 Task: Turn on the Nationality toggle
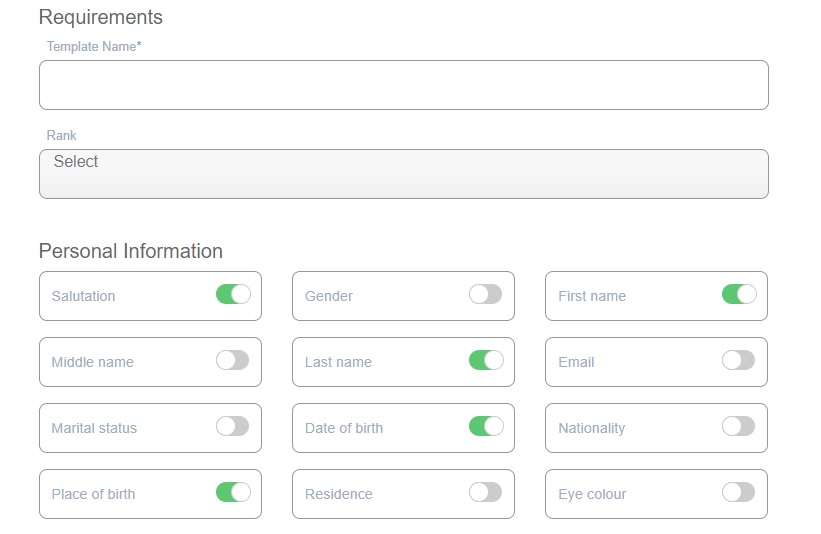pyautogui.click(x=738, y=426)
